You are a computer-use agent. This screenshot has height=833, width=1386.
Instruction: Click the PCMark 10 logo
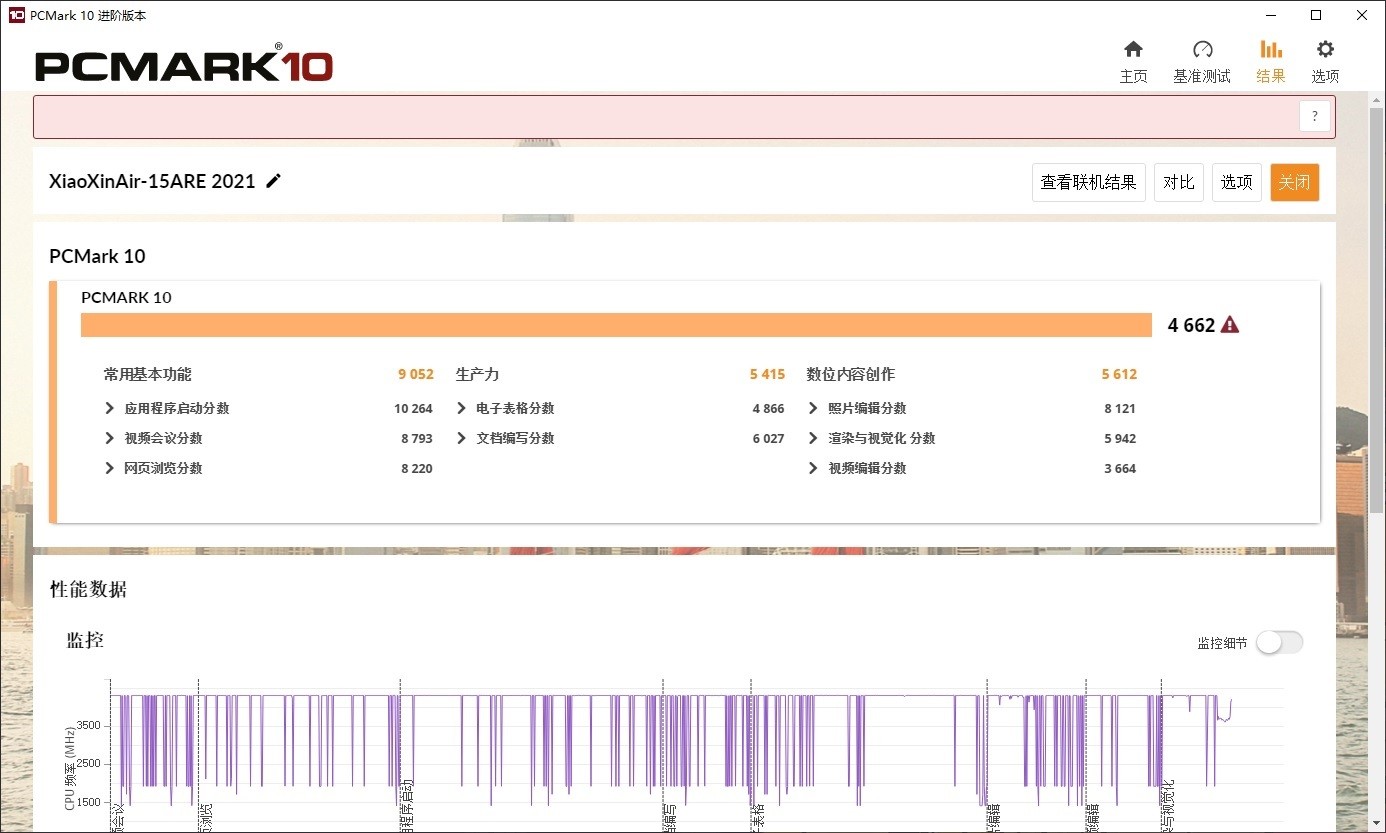point(184,66)
